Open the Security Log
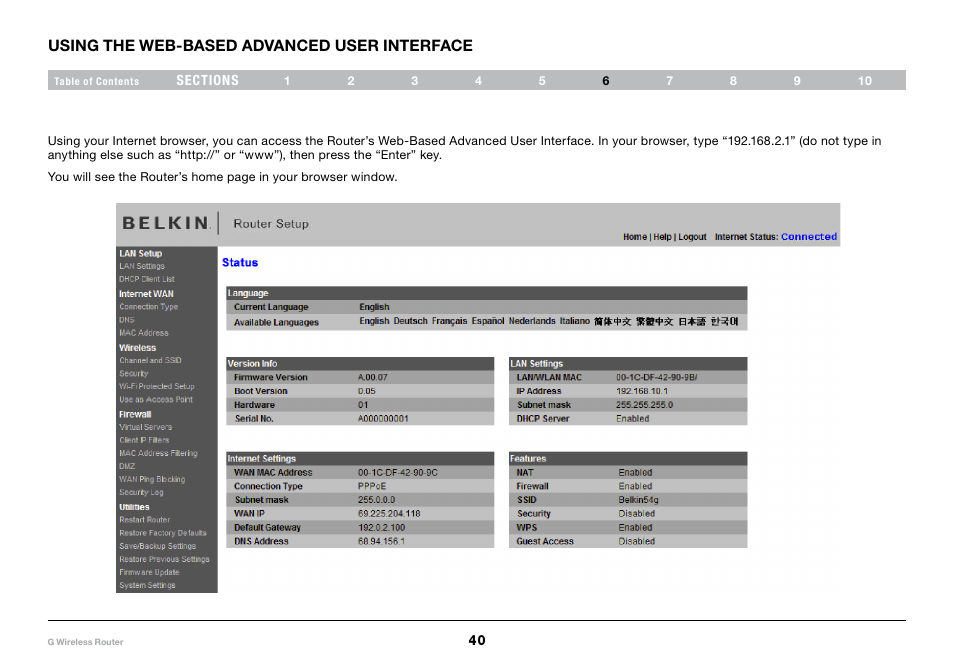 tap(141, 492)
